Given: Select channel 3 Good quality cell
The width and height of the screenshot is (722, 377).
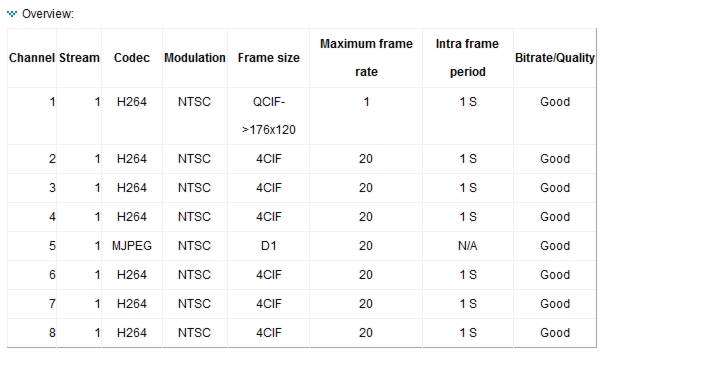Looking at the screenshot, I should point(555,188).
